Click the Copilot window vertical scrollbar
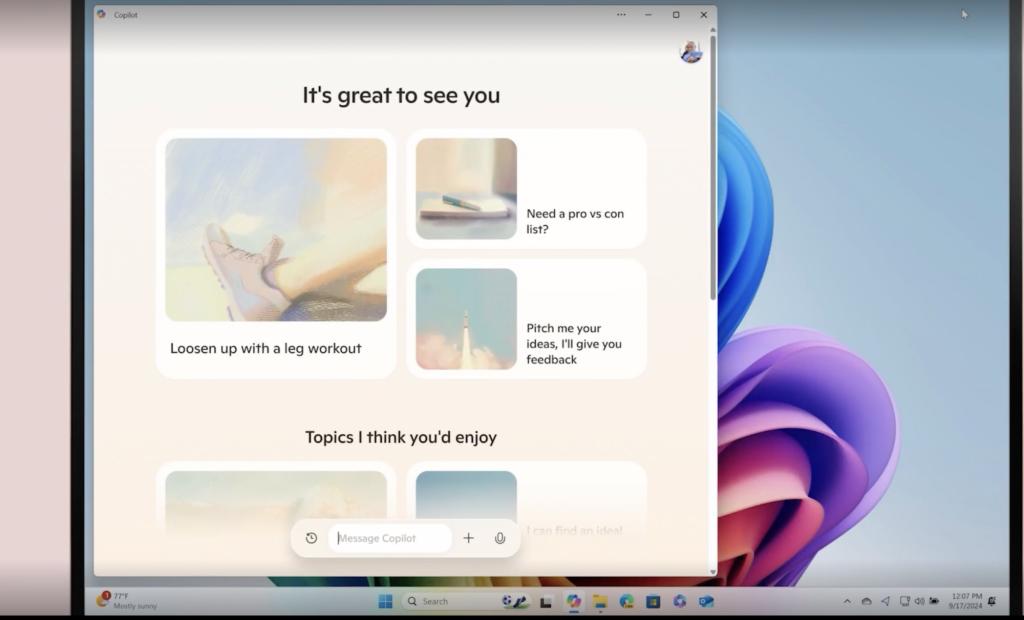Viewport: 1024px width, 620px height. pyautogui.click(x=712, y=169)
